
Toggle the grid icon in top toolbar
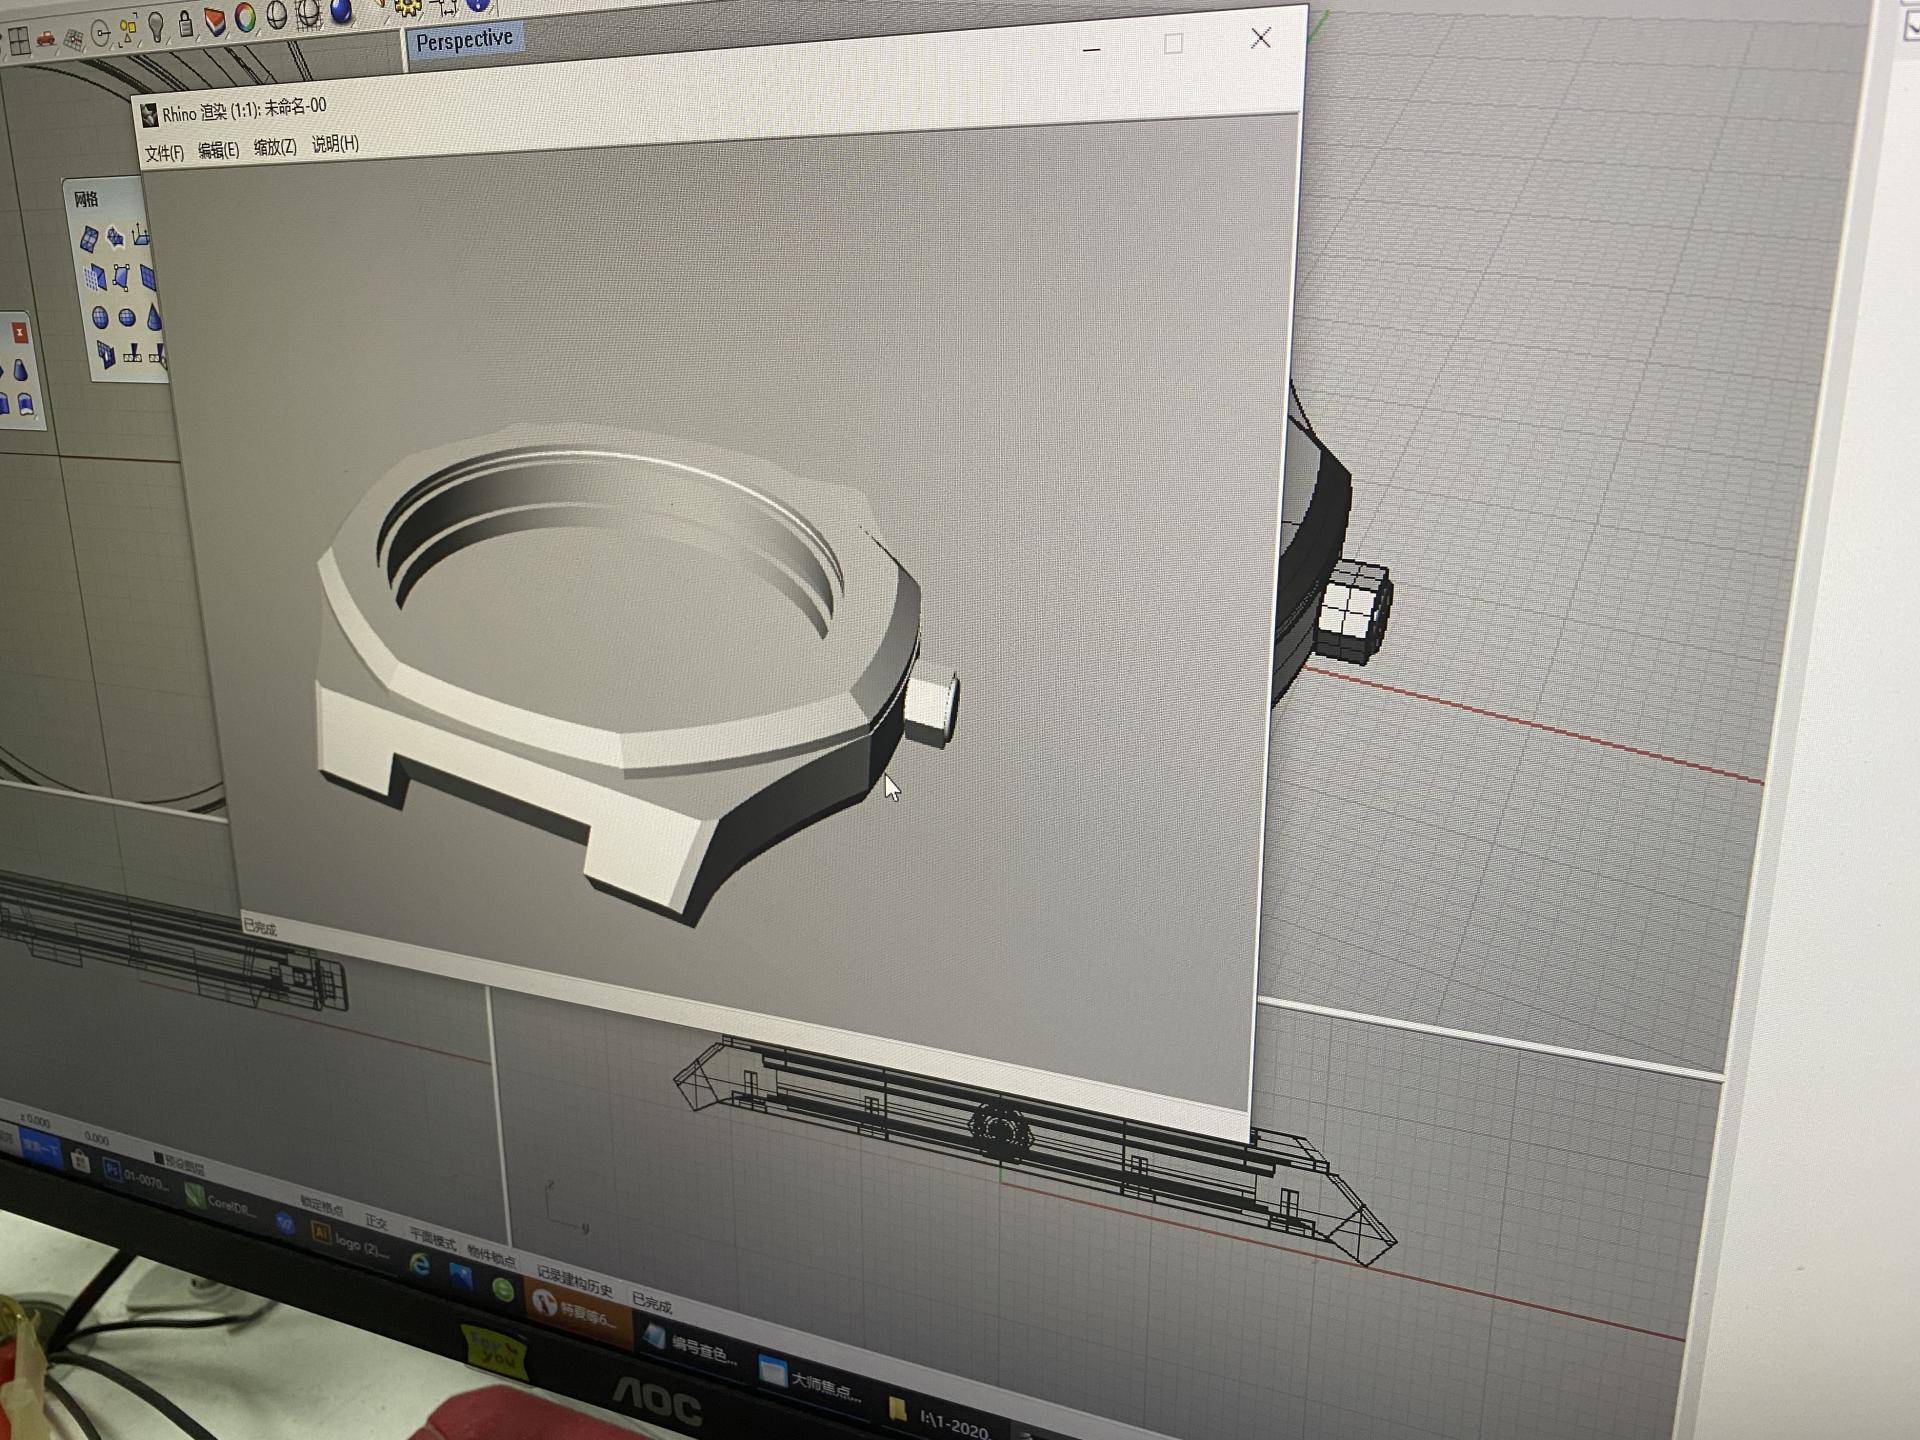[x=73, y=39]
